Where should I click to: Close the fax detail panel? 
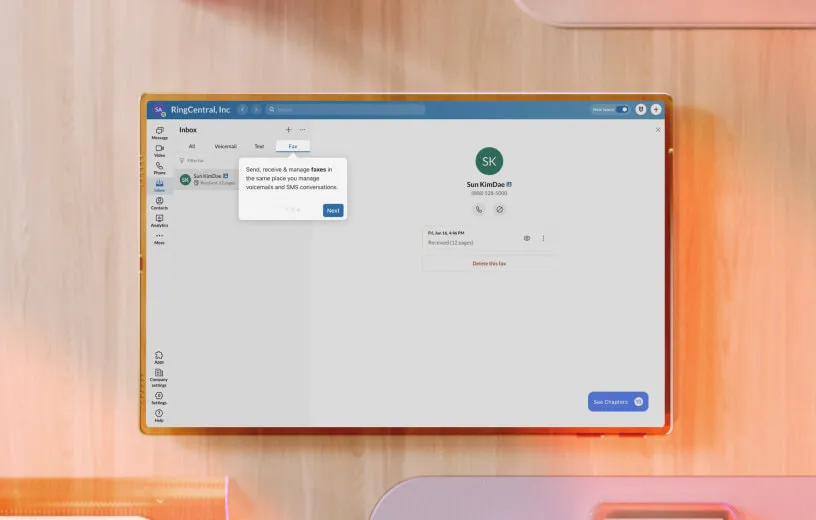[x=658, y=130]
